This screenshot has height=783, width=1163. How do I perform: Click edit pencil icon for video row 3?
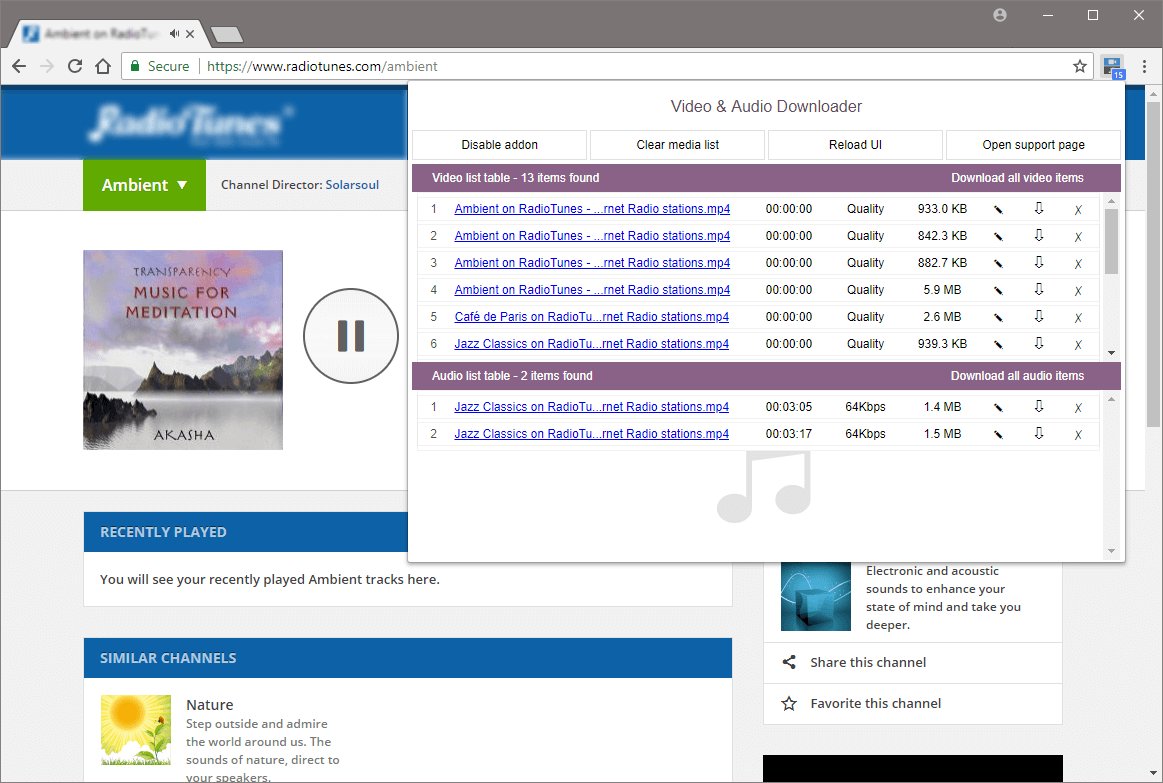coord(998,263)
